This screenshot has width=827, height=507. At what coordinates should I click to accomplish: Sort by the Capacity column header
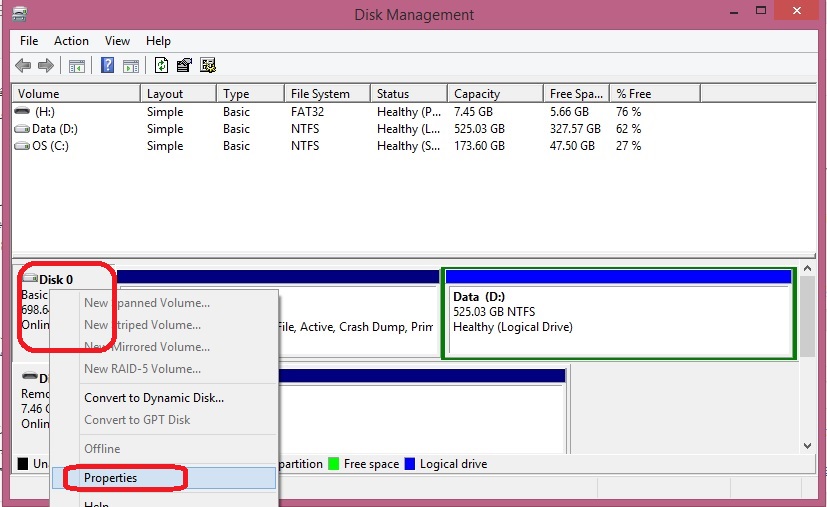[477, 94]
